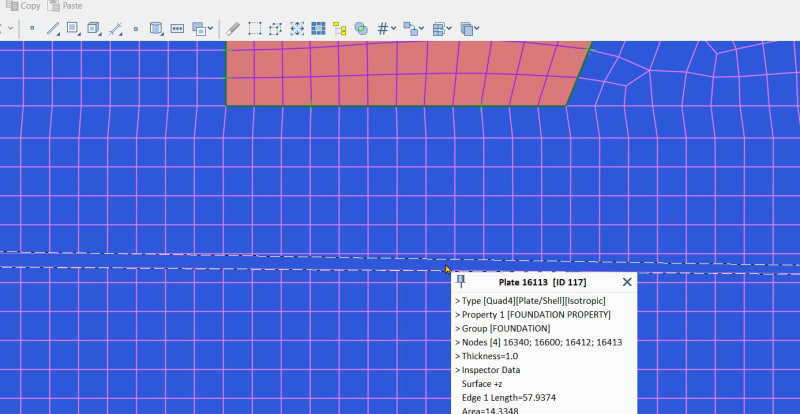Image resolution: width=800 pixels, height=414 pixels.
Task: Click the three-dots path toggle icon
Action: pos(177,29)
